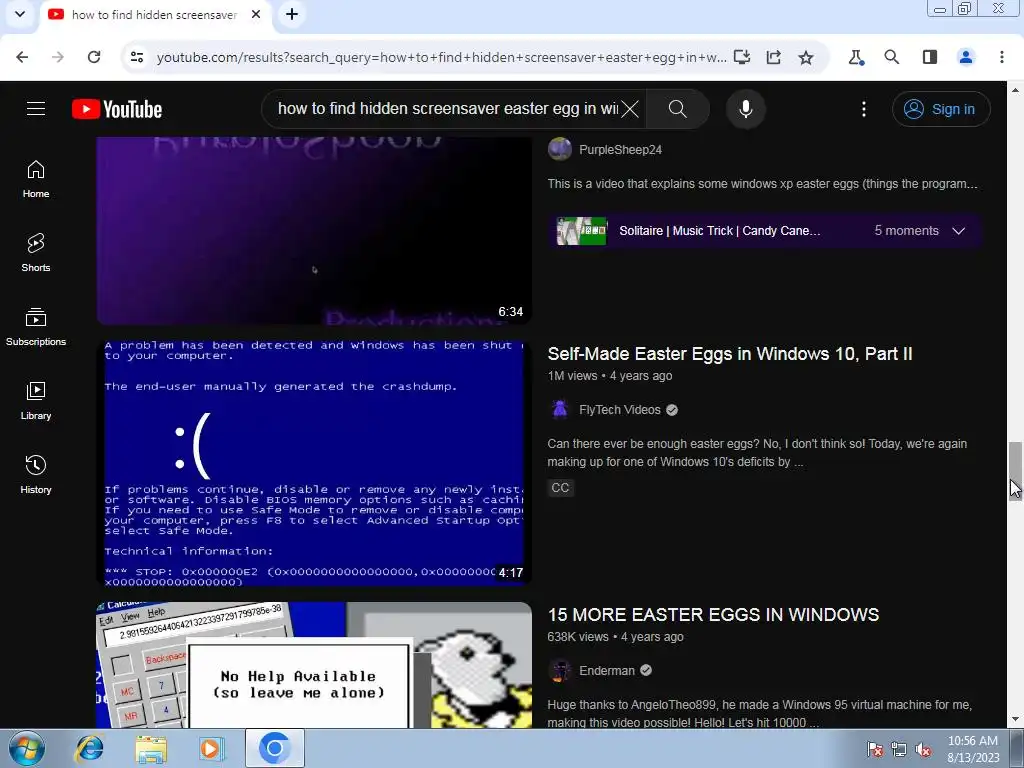Image resolution: width=1024 pixels, height=768 pixels.
Task: Expand the 5 moments chevron
Action: click(958, 231)
